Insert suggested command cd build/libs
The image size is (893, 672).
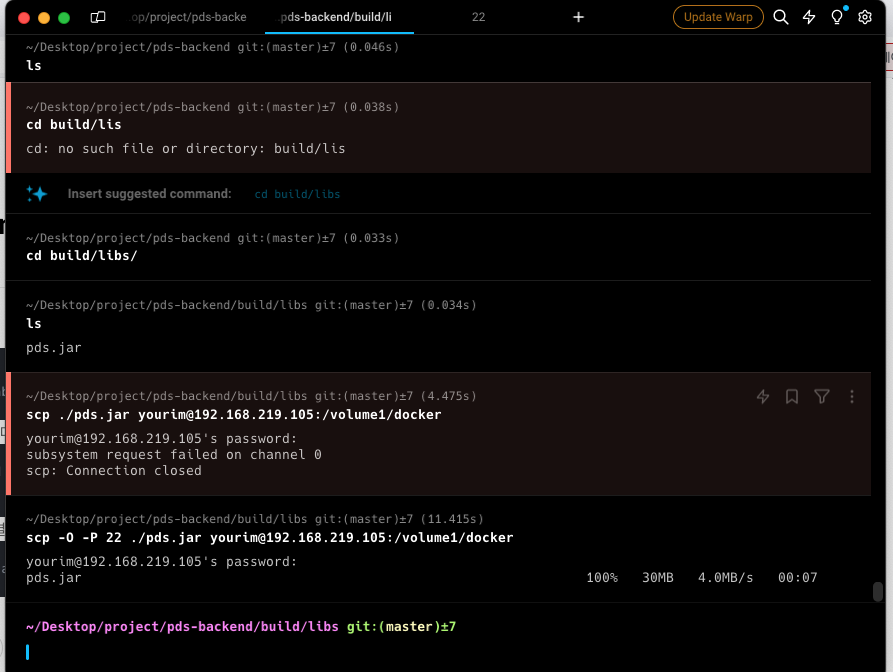[297, 194]
